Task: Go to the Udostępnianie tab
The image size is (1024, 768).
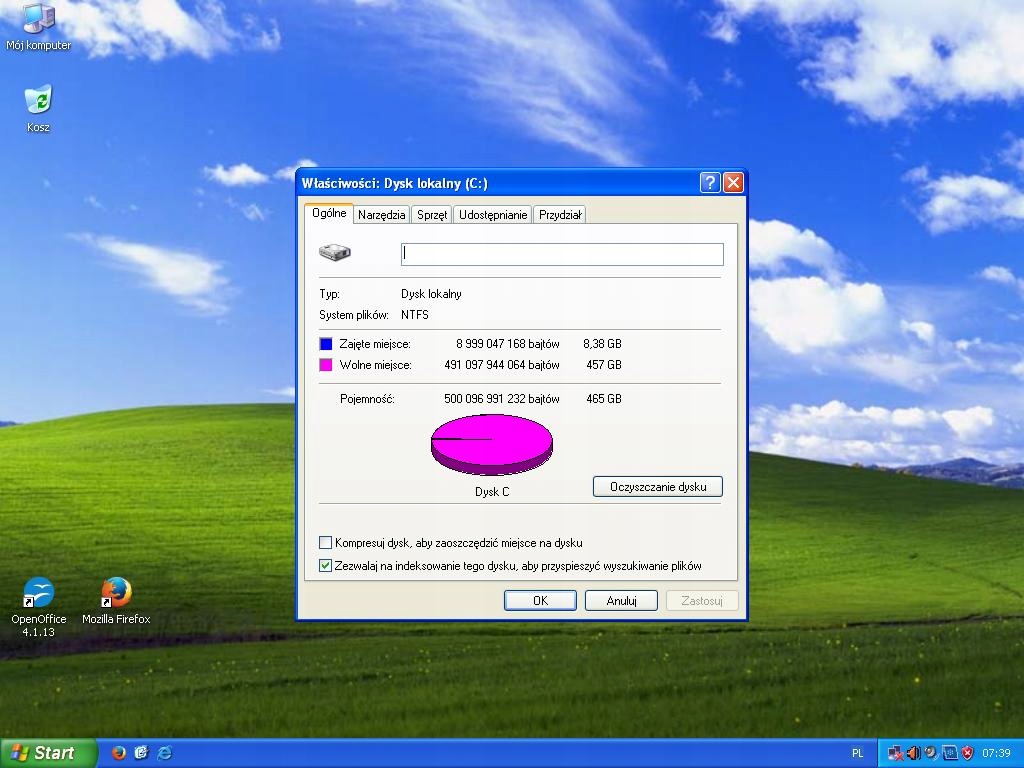Action: click(492, 215)
